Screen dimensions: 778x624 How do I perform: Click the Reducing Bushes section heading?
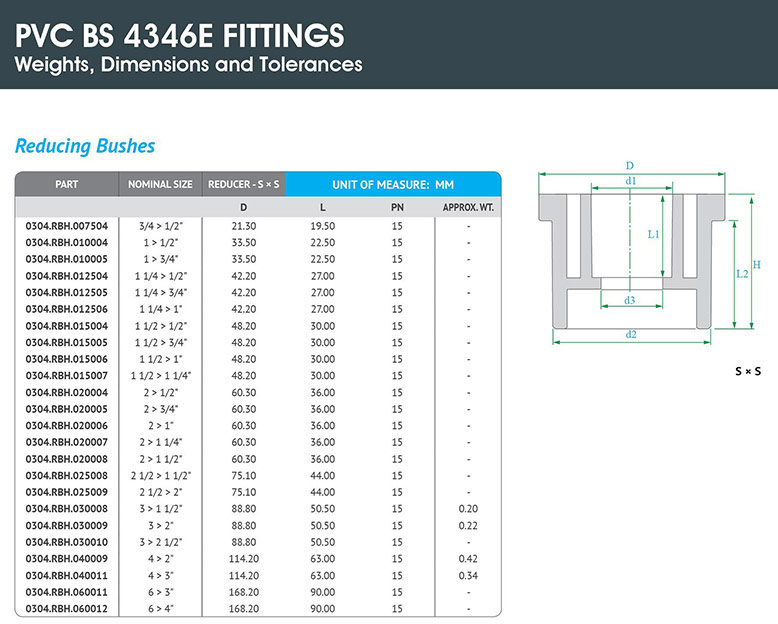tap(85, 146)
